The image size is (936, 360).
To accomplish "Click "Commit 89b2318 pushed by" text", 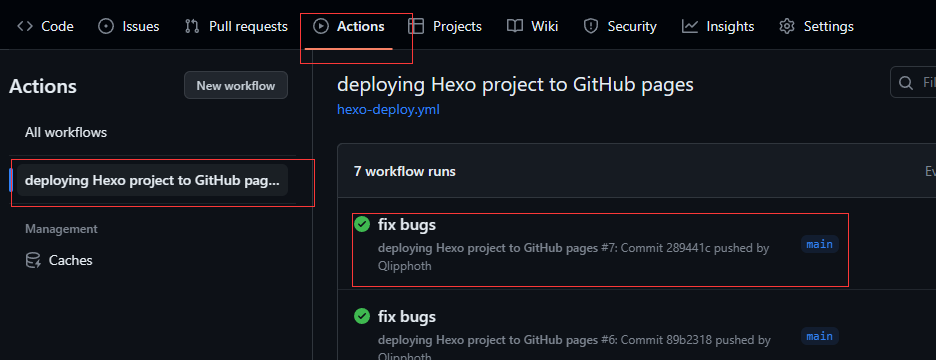I will point(695,340).
